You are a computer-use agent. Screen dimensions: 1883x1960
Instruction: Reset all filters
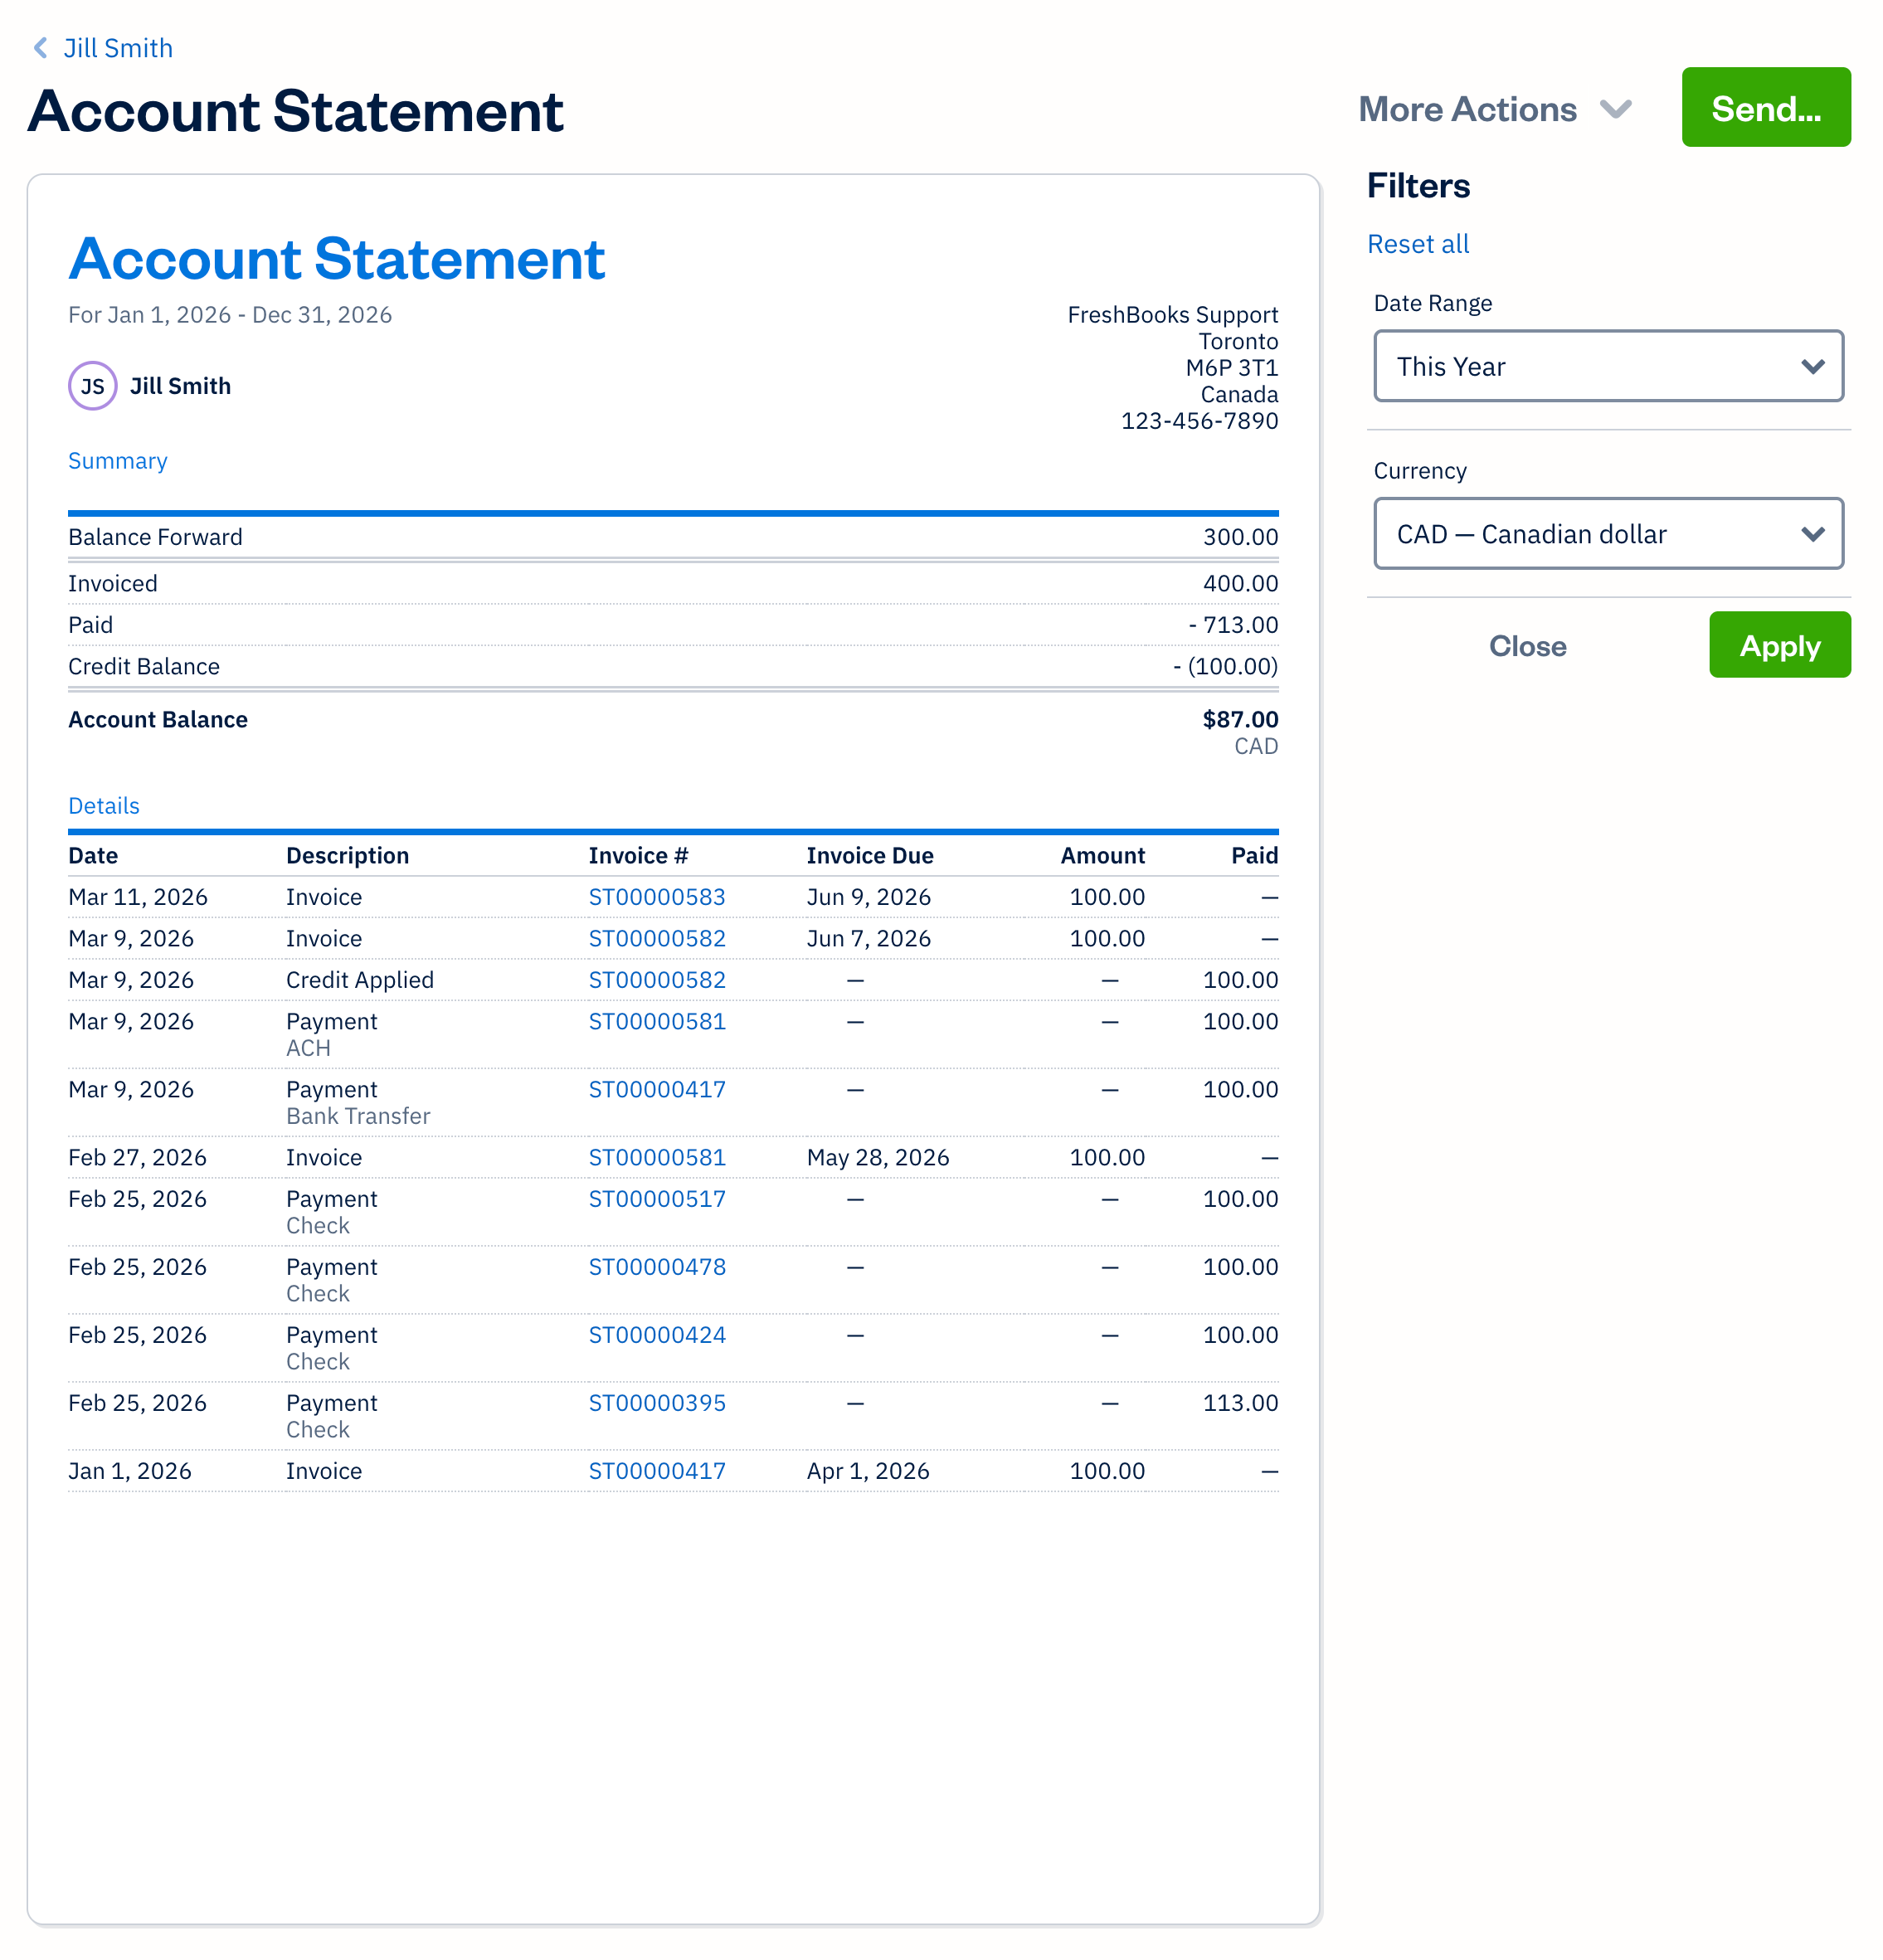(1418, 243)
